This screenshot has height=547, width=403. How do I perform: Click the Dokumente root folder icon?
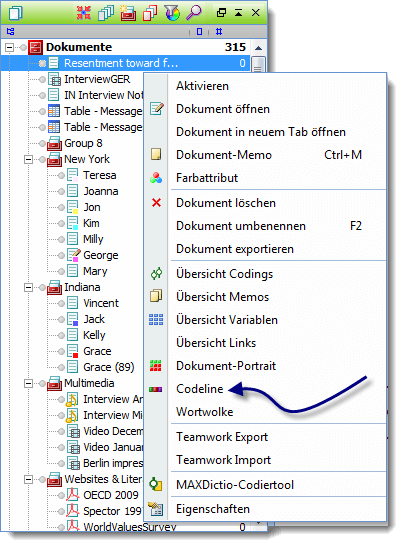tap(35, 47)
